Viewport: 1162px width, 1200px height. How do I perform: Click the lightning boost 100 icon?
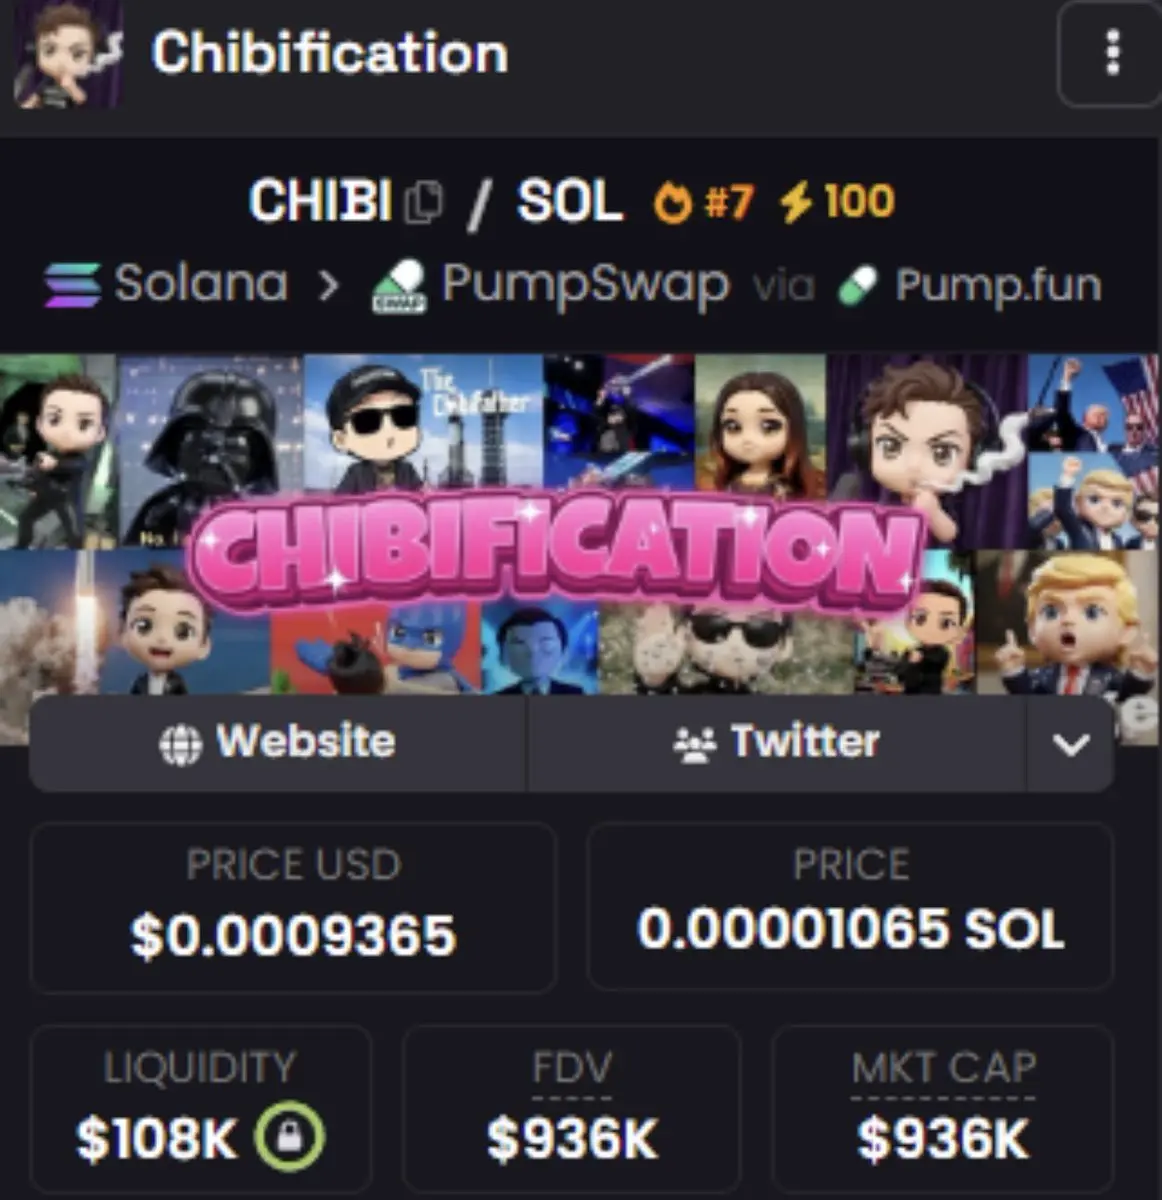(x=796, y=202)
